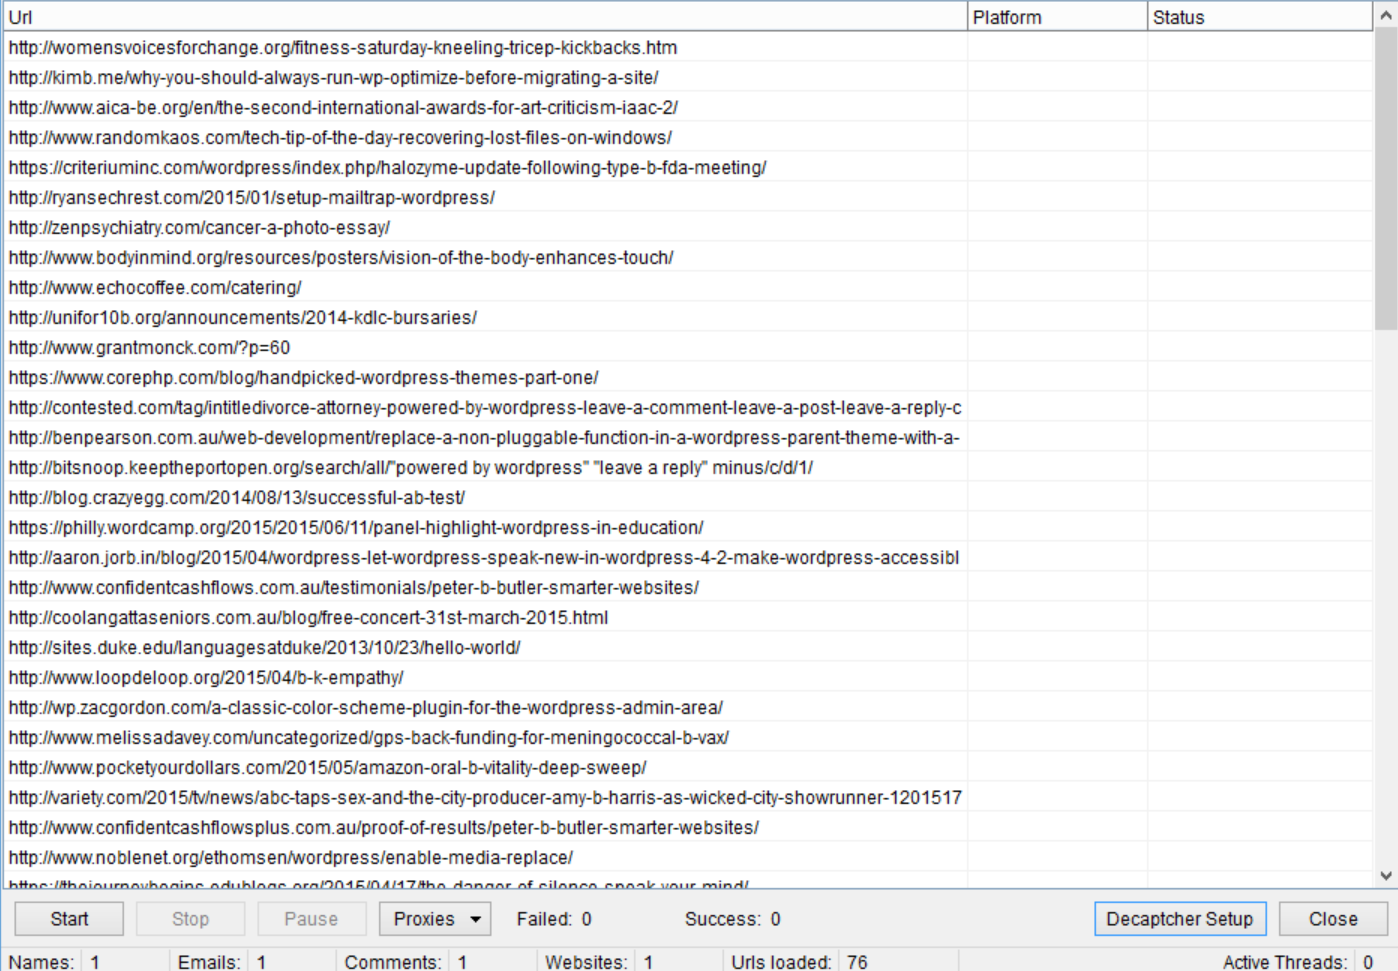This screenshot has width=1398, height=971.
Task: Click the Platform column header
Action: pos(1056,17)
